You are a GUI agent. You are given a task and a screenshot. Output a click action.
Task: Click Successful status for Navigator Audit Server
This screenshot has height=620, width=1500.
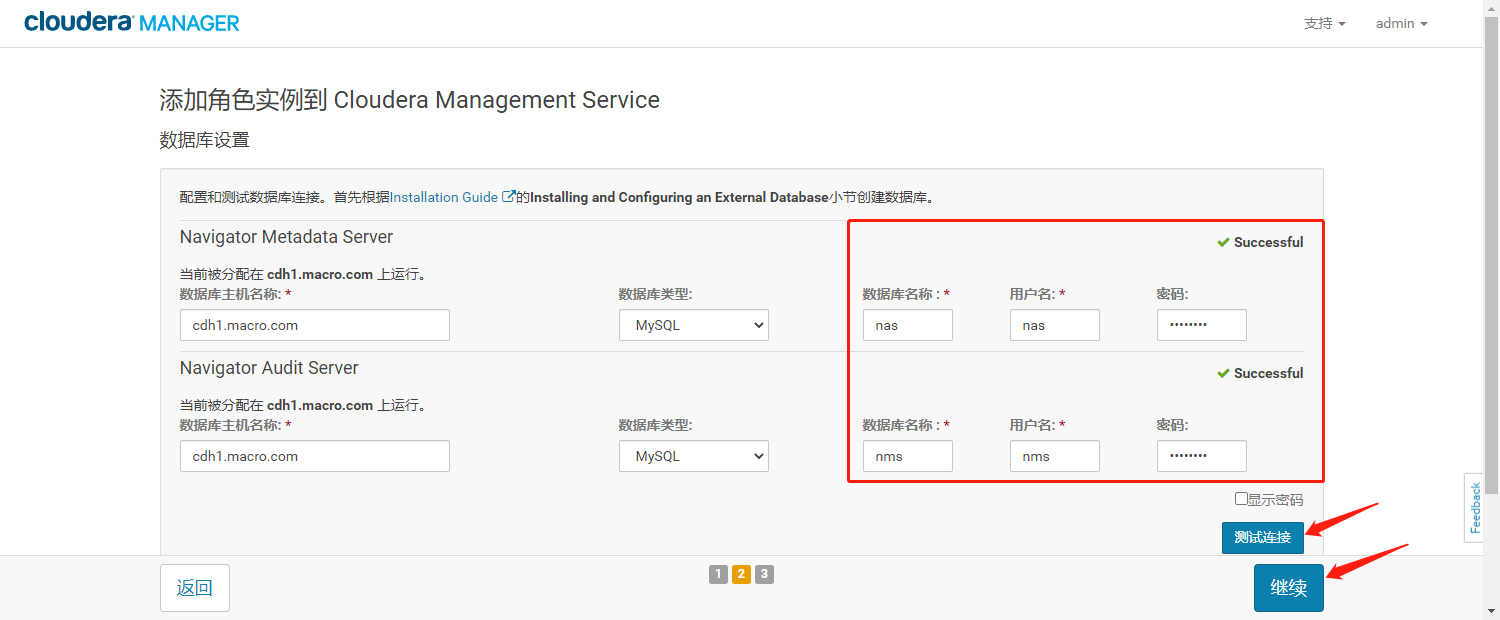point(1260,373)
